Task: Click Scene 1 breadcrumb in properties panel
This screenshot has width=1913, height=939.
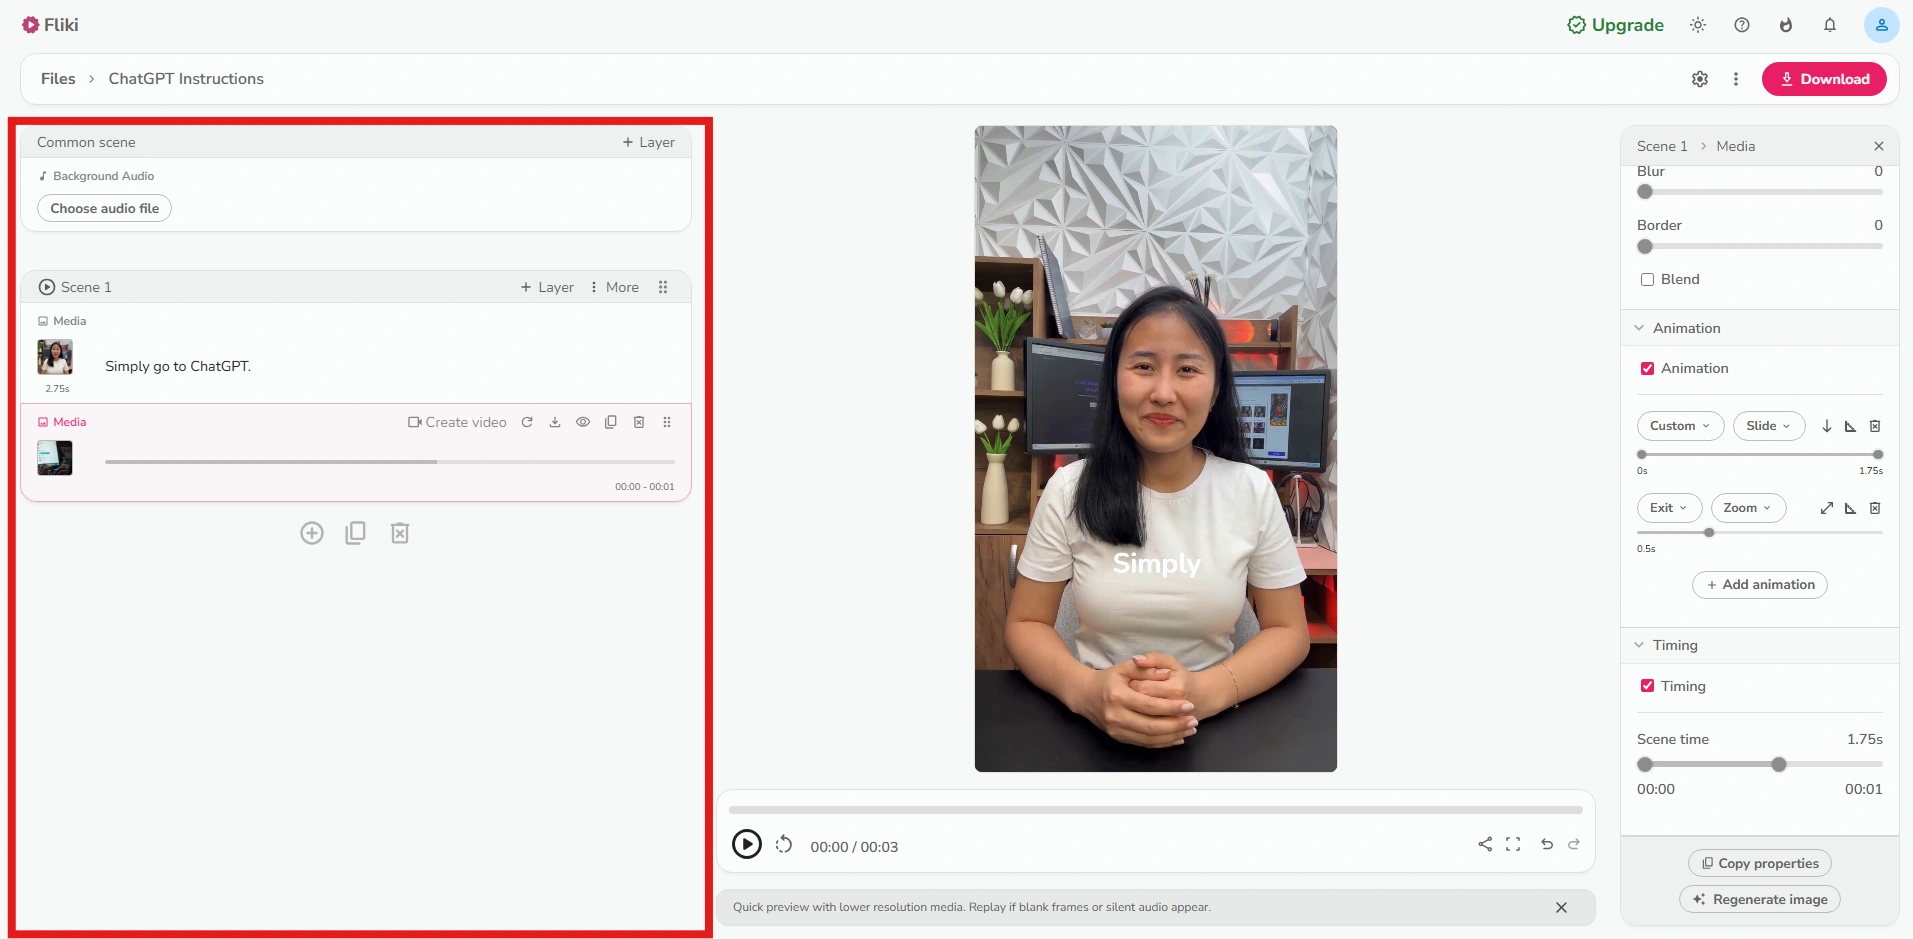Action: (1662, 146)
